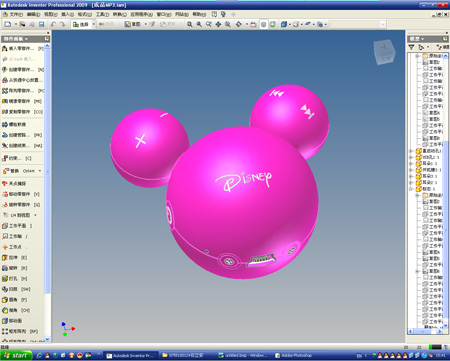The height and width of the screenshot is (361, 450).
Task: Expand the first collapsed component node in the browser
Action: [x=411, y=151]
